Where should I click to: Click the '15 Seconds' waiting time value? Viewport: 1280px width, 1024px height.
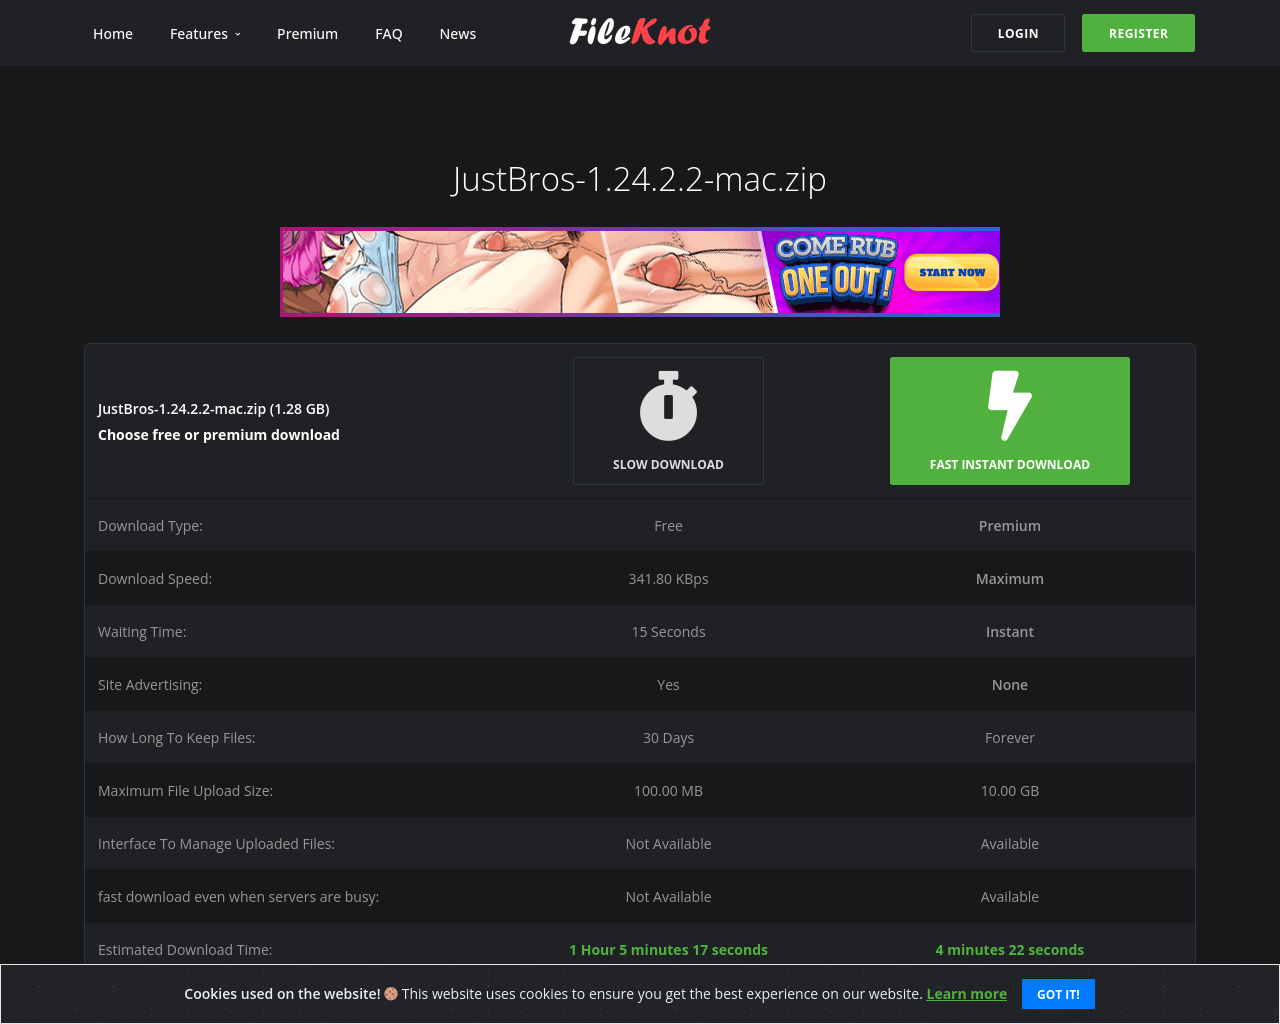click(x=668, y=632)
